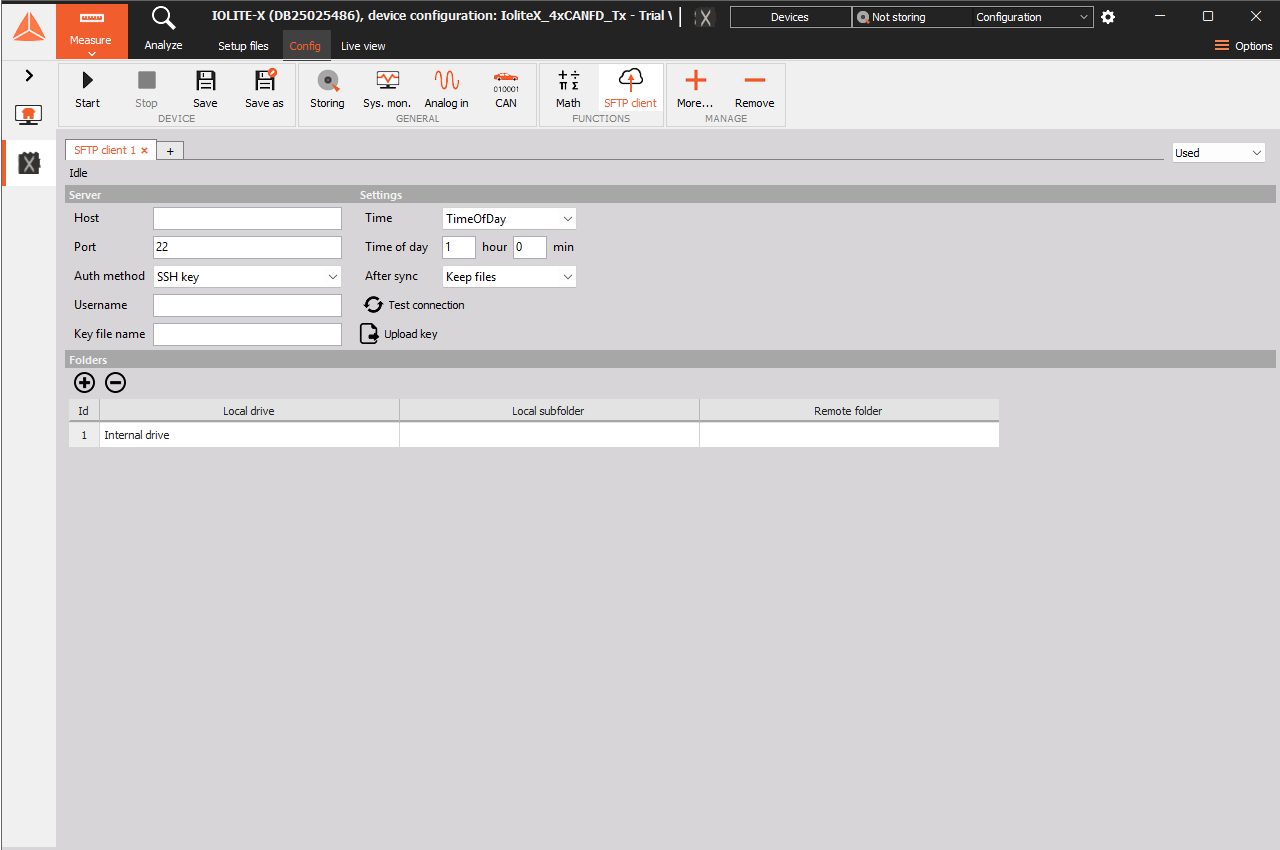Select the X device icon in left sidebar
This screenshot has height=850, width=1280.
coord(29,163)
